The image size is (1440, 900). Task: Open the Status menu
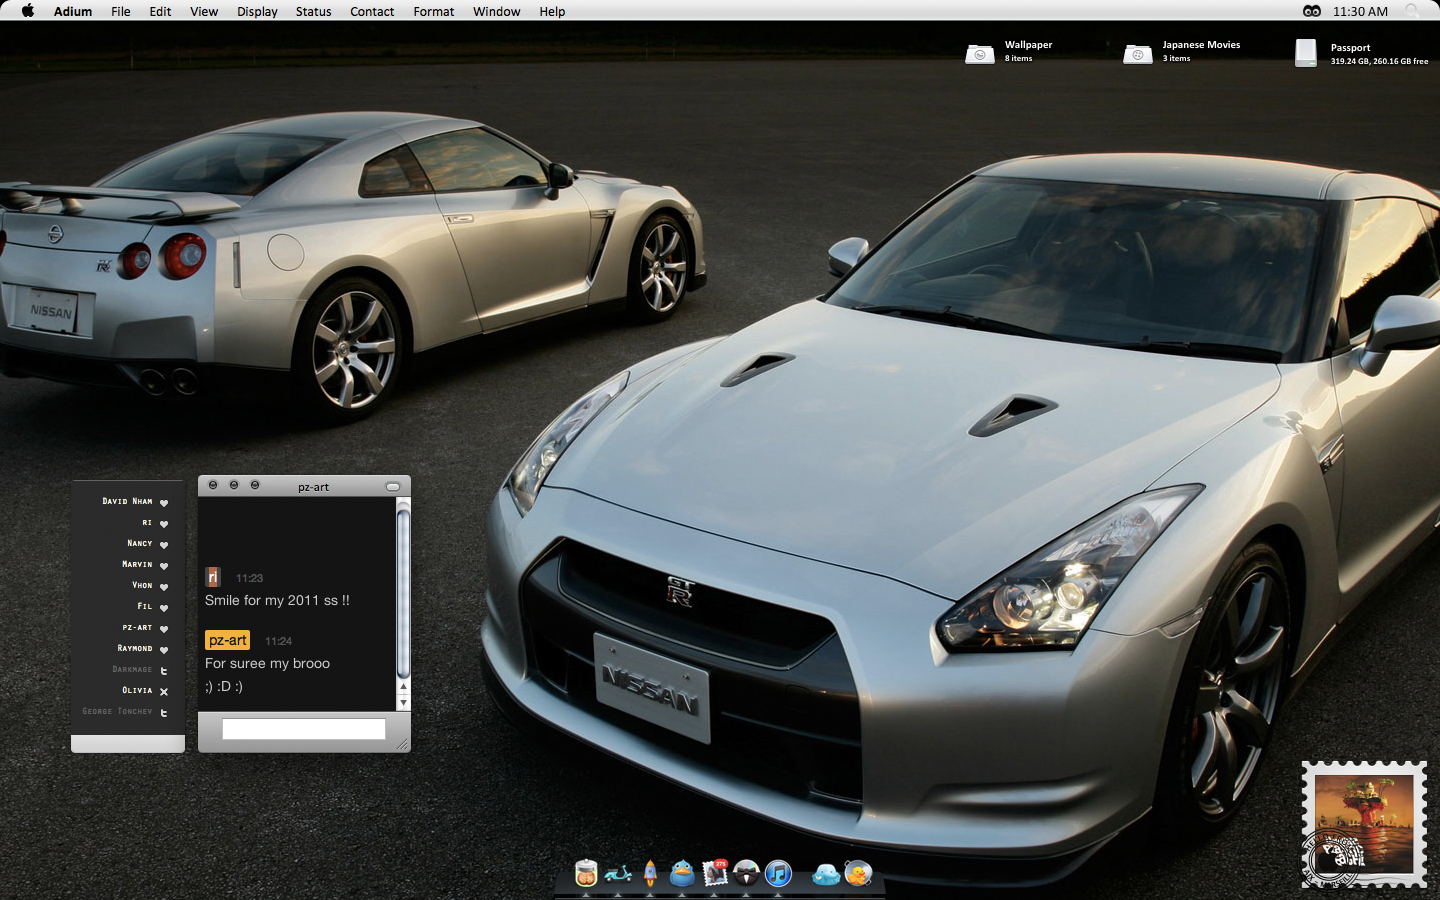point(313,11)
